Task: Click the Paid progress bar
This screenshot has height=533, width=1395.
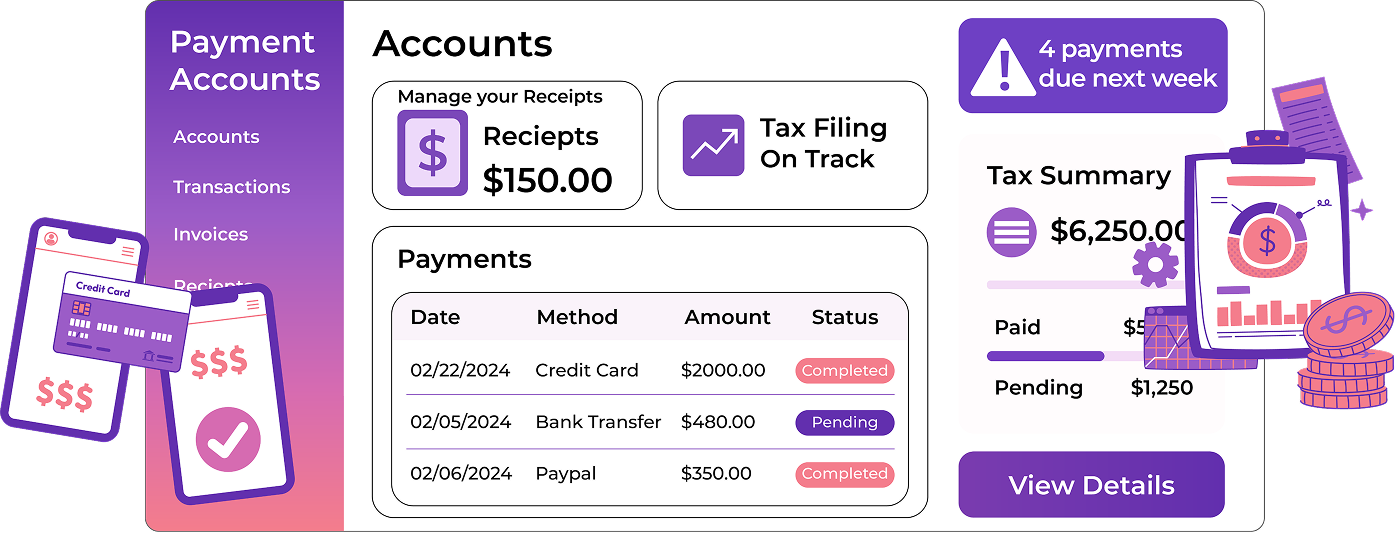Action: [1046, 356]
